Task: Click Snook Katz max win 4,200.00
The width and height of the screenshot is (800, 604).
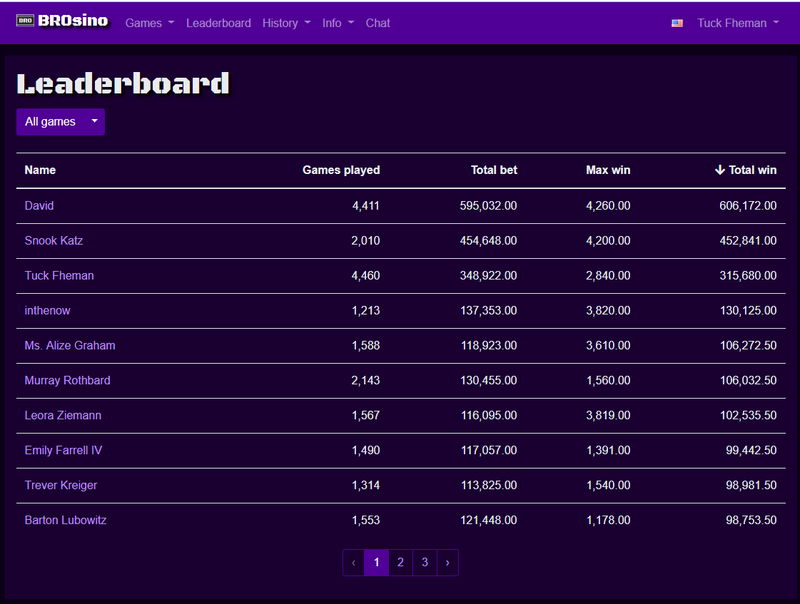Action: coord(608,241)
